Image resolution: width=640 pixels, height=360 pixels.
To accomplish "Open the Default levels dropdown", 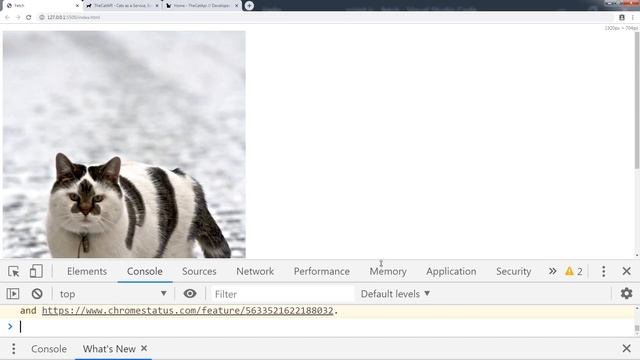I will click(x=395, y=294).
